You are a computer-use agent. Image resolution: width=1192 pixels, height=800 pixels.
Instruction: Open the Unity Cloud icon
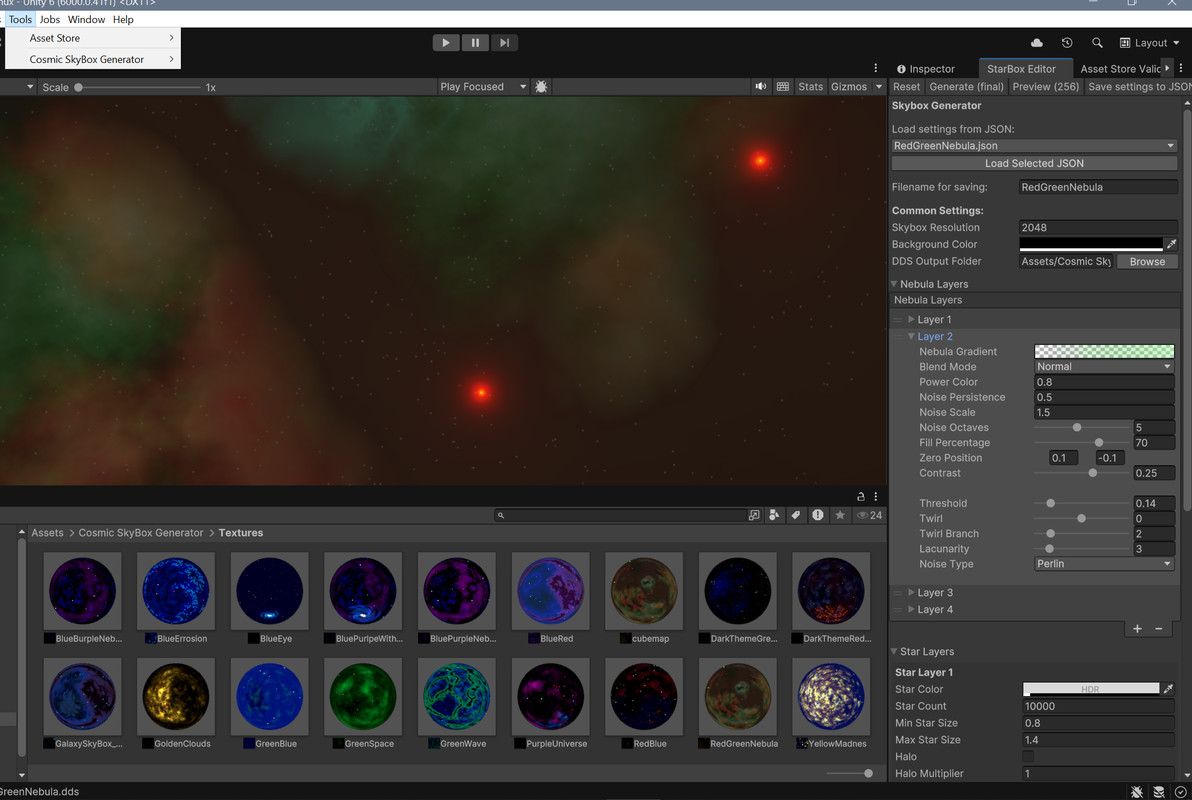[x=1036, y=43]
